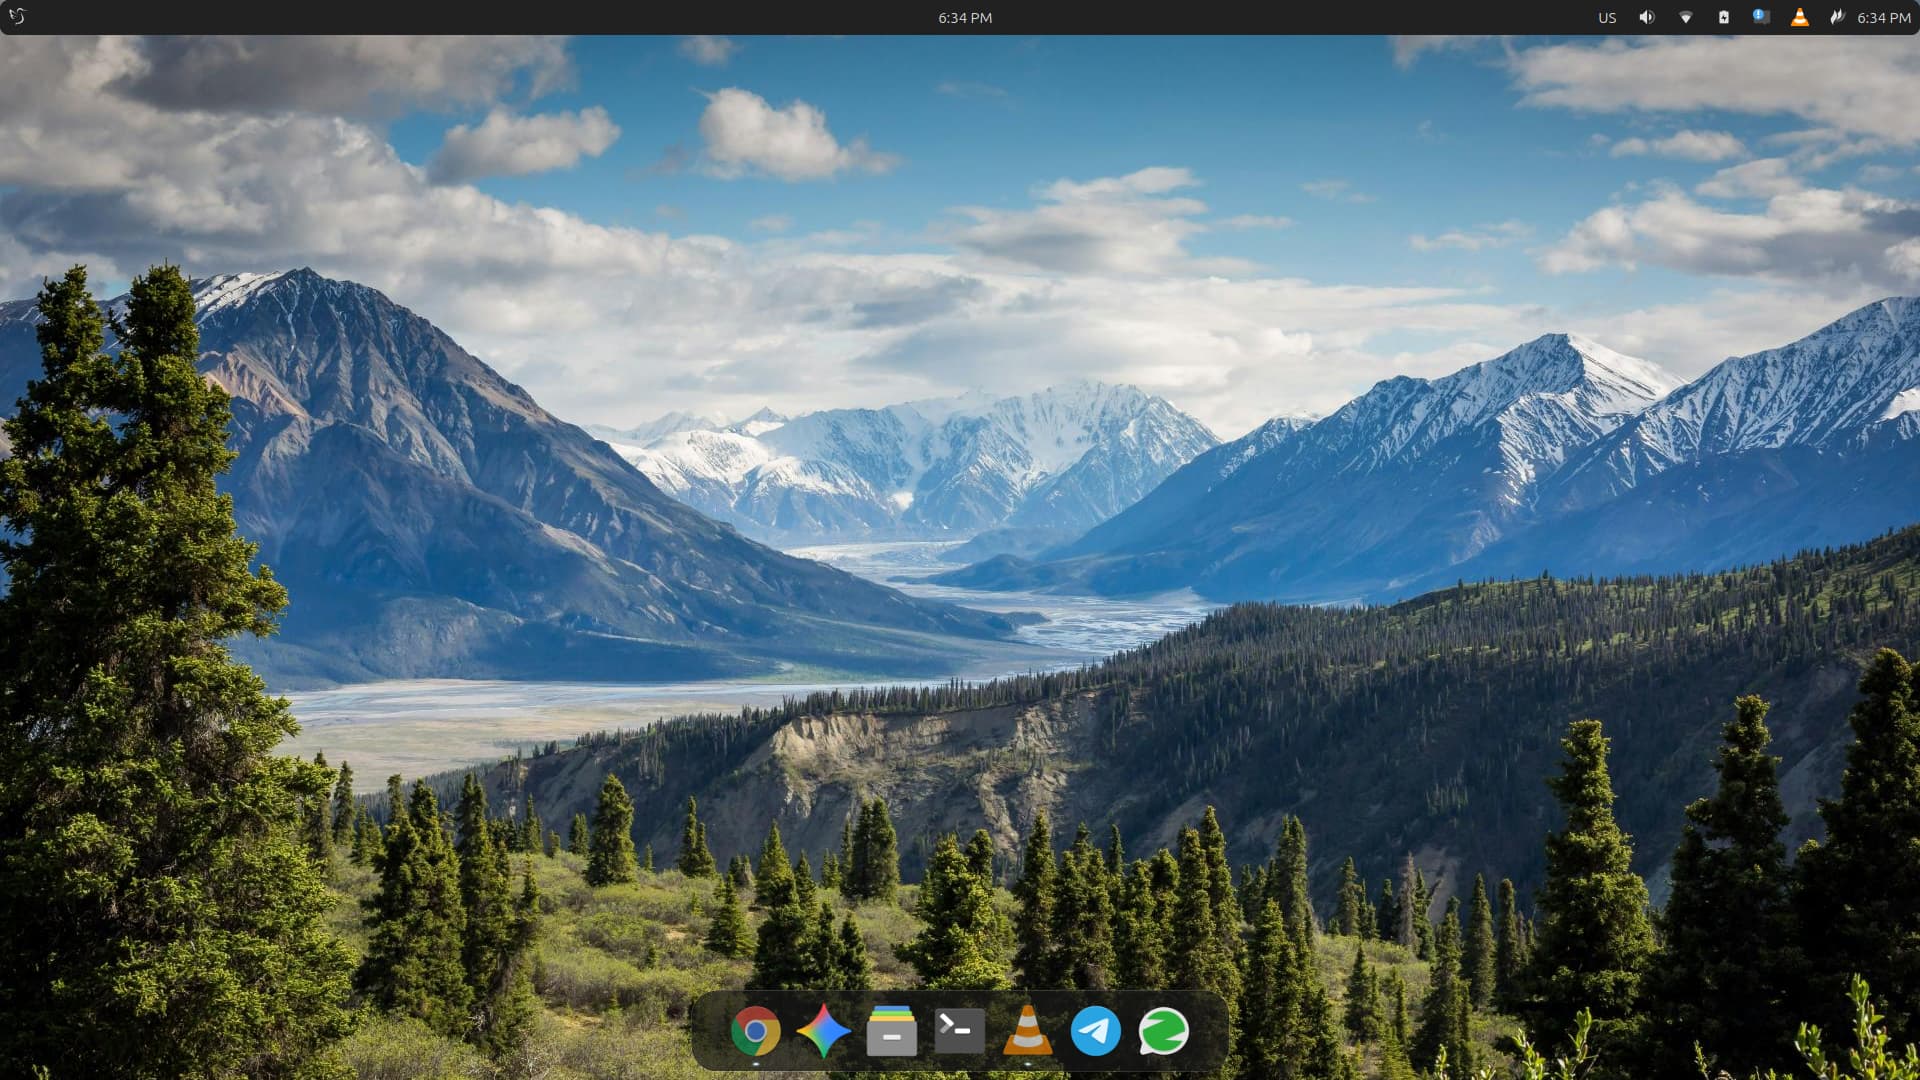Click the right-side 6:34 PM clock
The image size is (1920, 1080).
(x=1883, y=17)
